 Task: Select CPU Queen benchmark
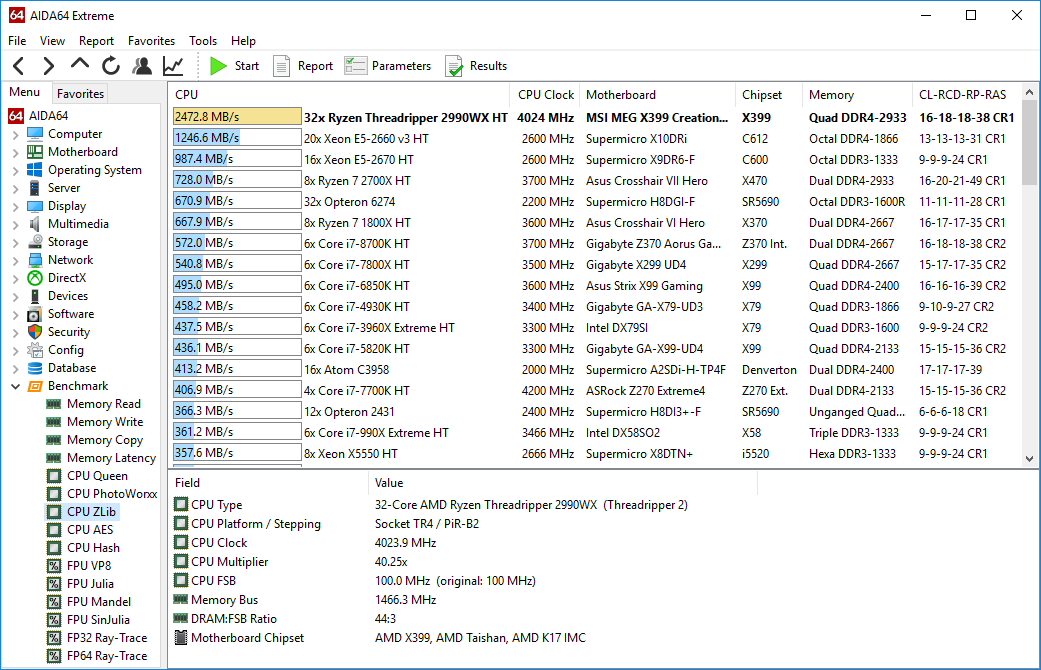click(97, 476)
